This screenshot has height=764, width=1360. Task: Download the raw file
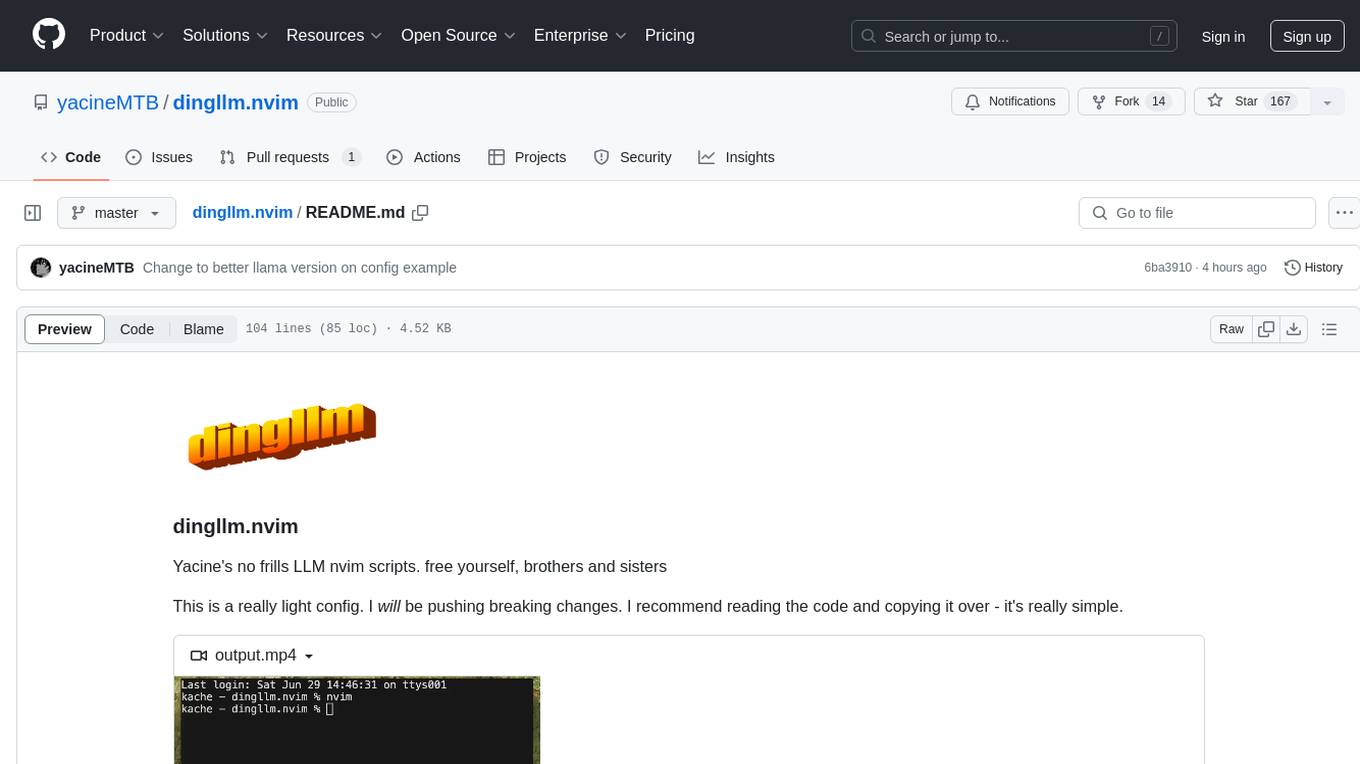(x=1294, y=329)
